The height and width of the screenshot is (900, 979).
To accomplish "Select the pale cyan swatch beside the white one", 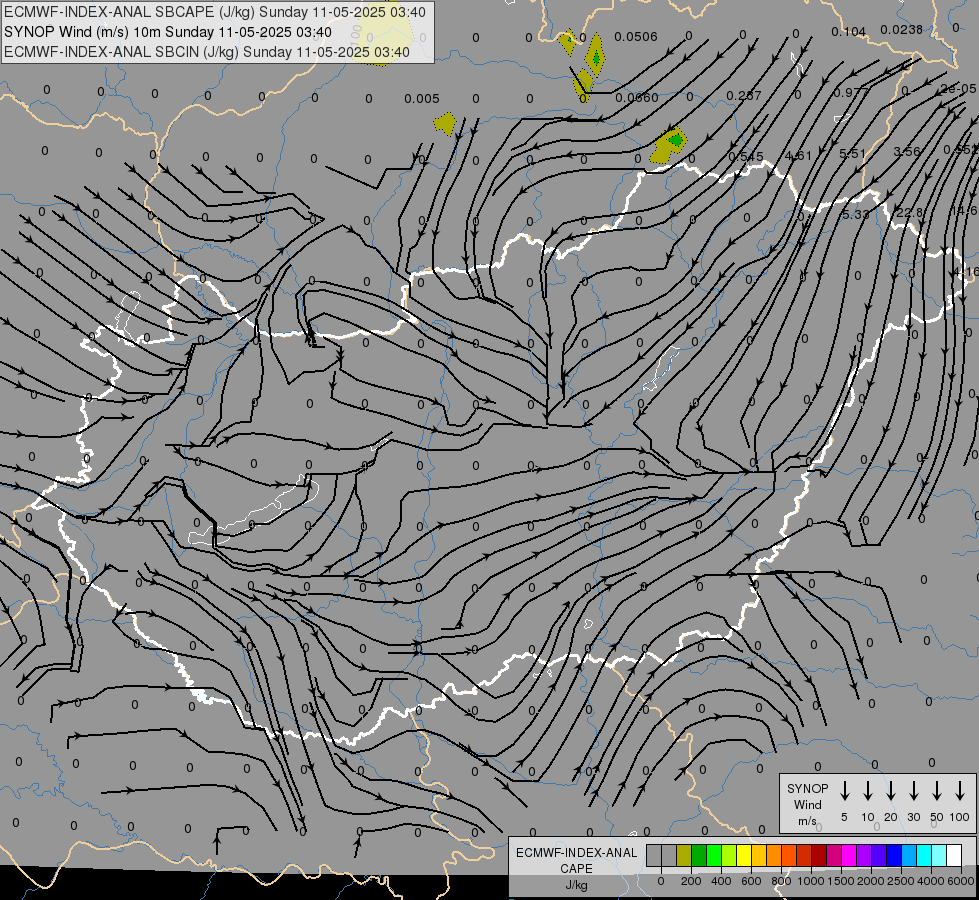I will pyautogui.click(x=939, y=856).
